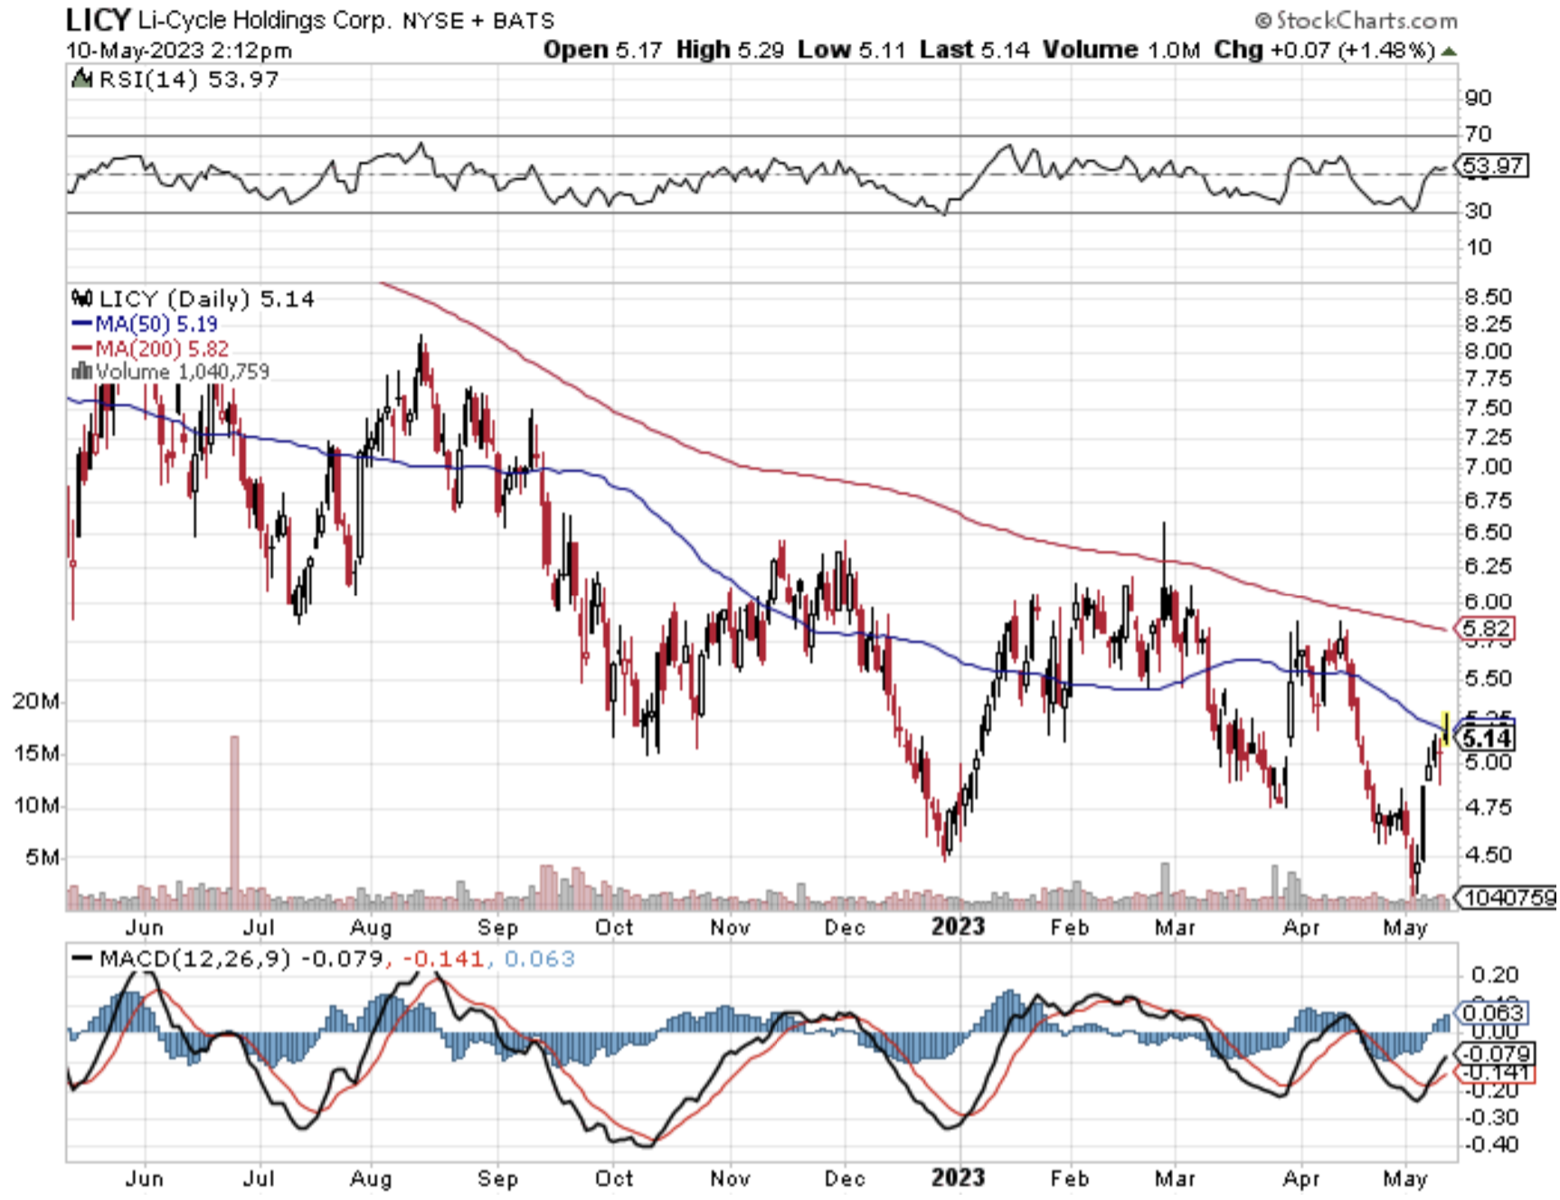Click the 10-May-2023 2:12pm timestamp
The image size is (1560, 1200).
(x=179, y=50)
